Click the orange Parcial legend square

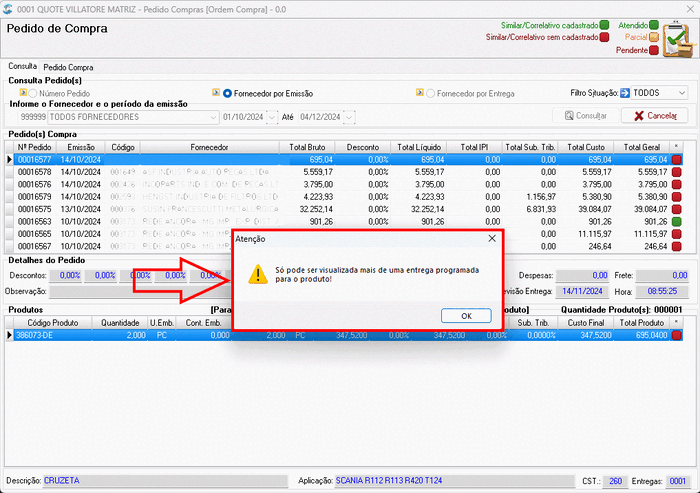pyautogui.click(x=654, y=37)
